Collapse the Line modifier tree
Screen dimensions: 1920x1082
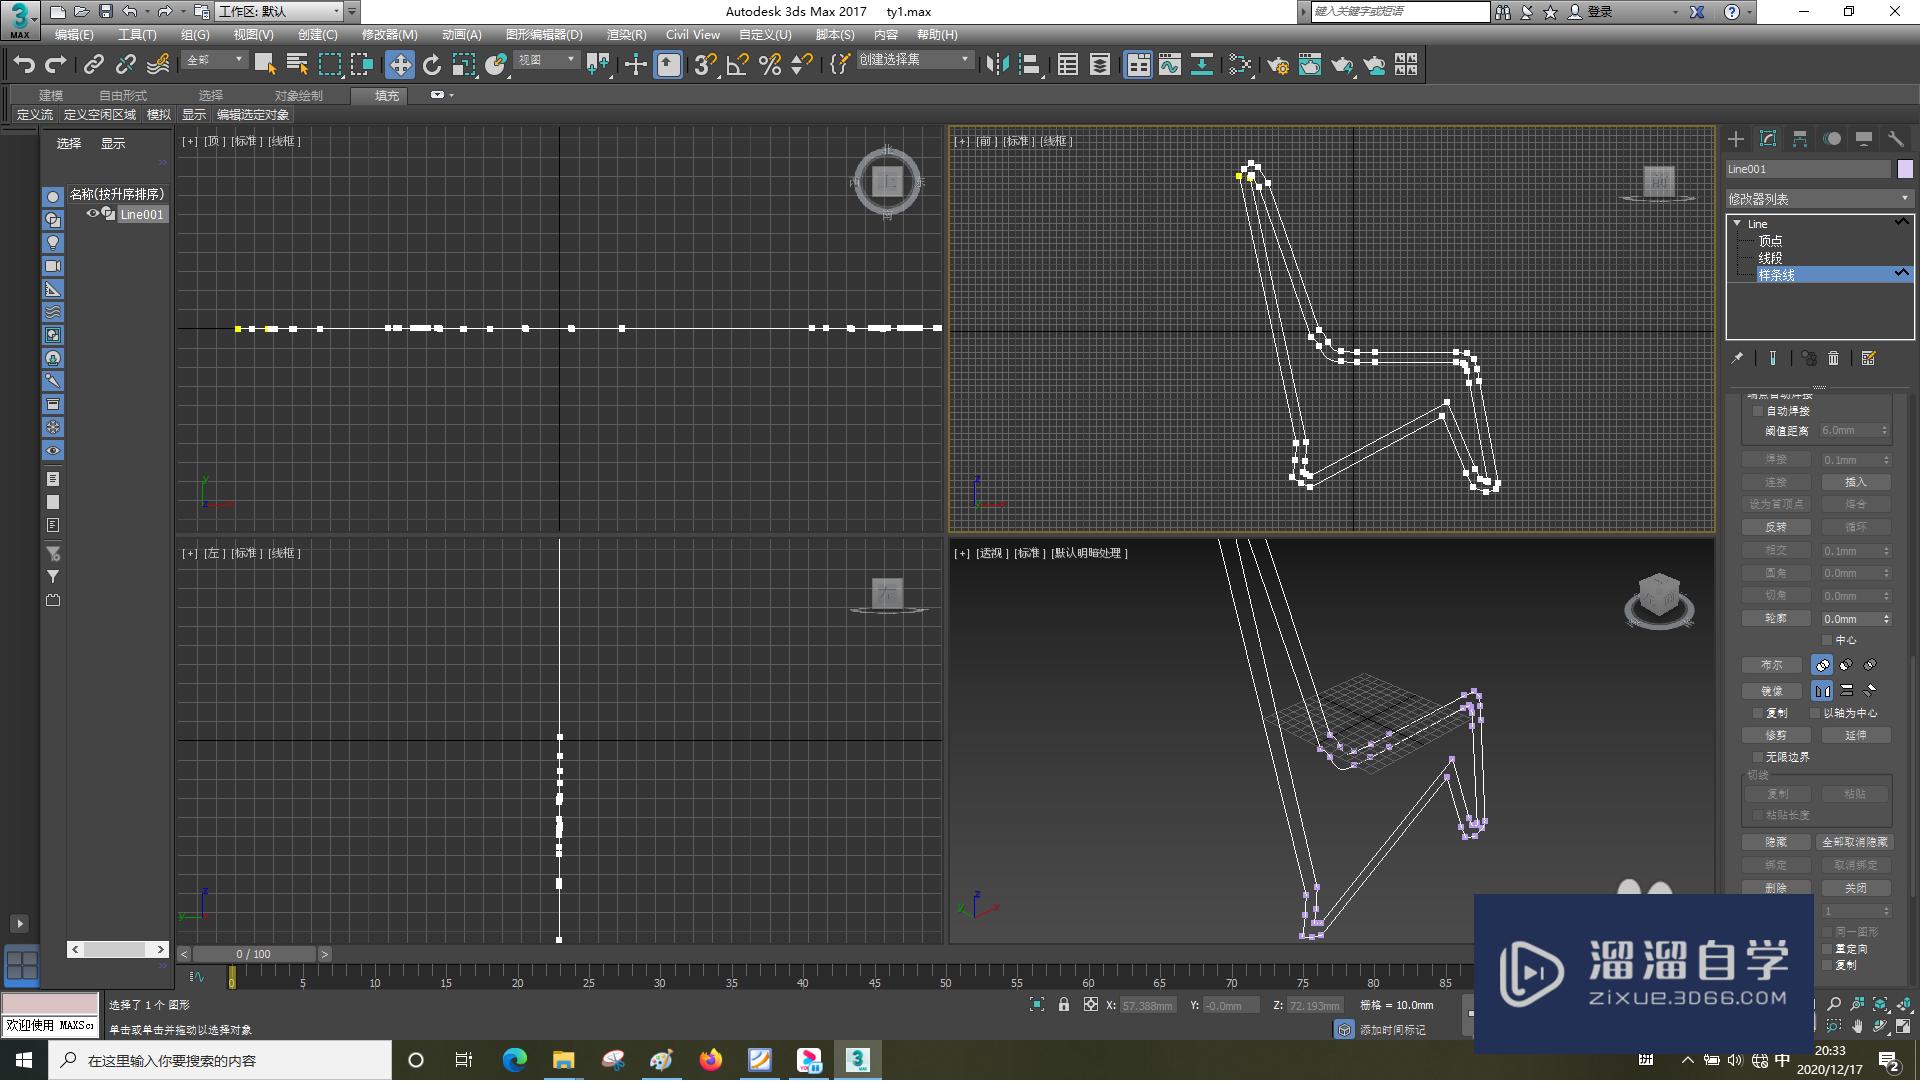(x=1737, y=224)
